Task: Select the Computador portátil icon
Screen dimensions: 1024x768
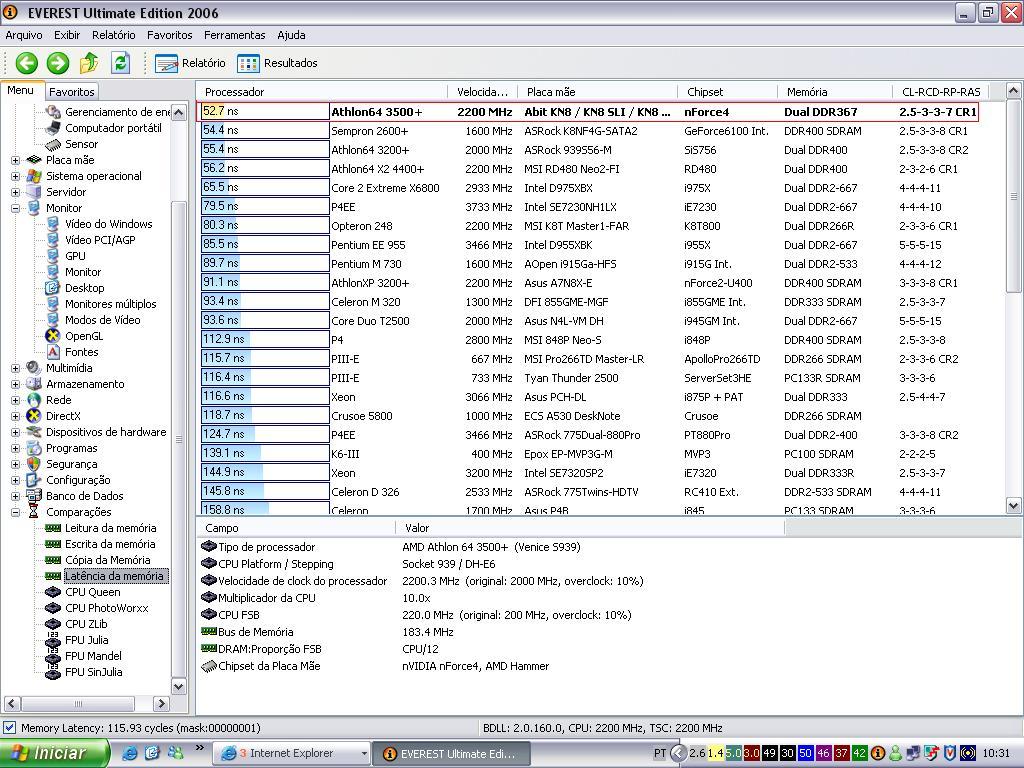Action: pyautogui.click(x=53, y=128)
